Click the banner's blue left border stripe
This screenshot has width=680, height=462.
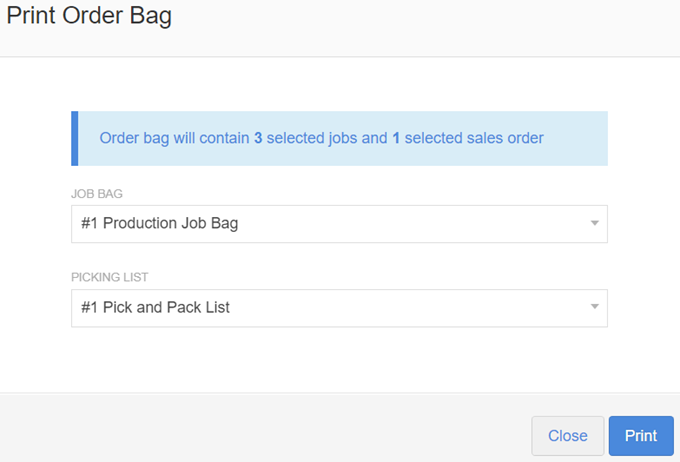click(x=74, y=138)
